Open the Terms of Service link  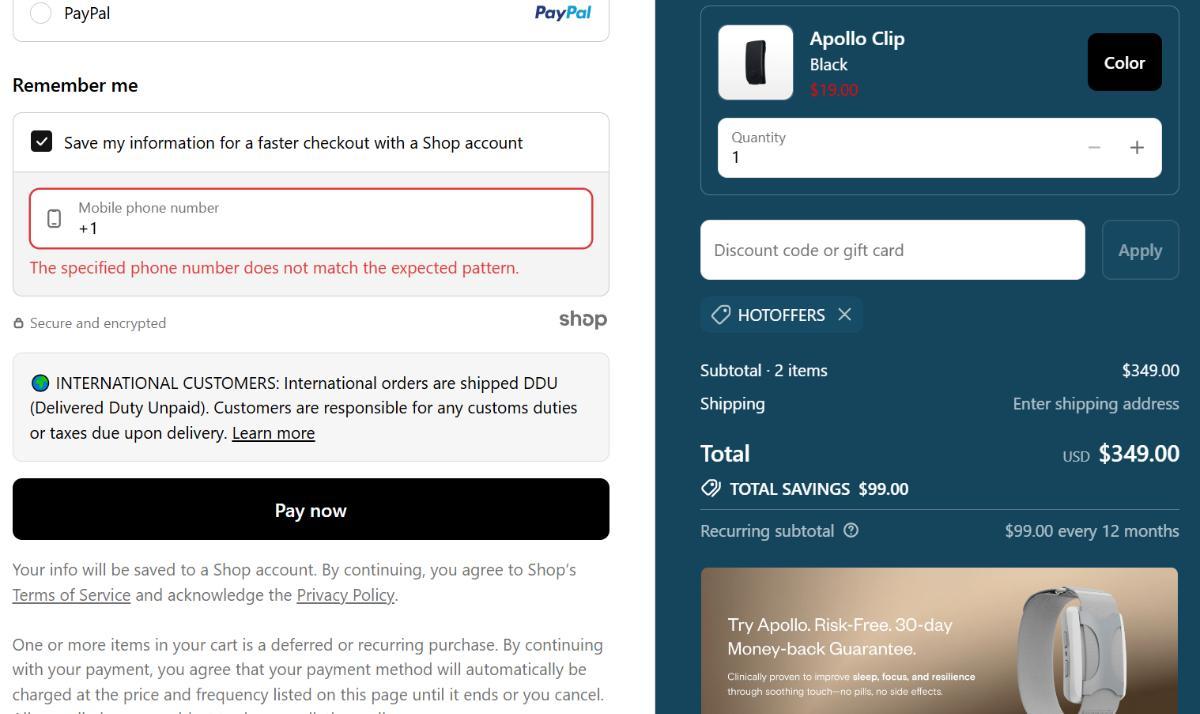coord(71,595)
